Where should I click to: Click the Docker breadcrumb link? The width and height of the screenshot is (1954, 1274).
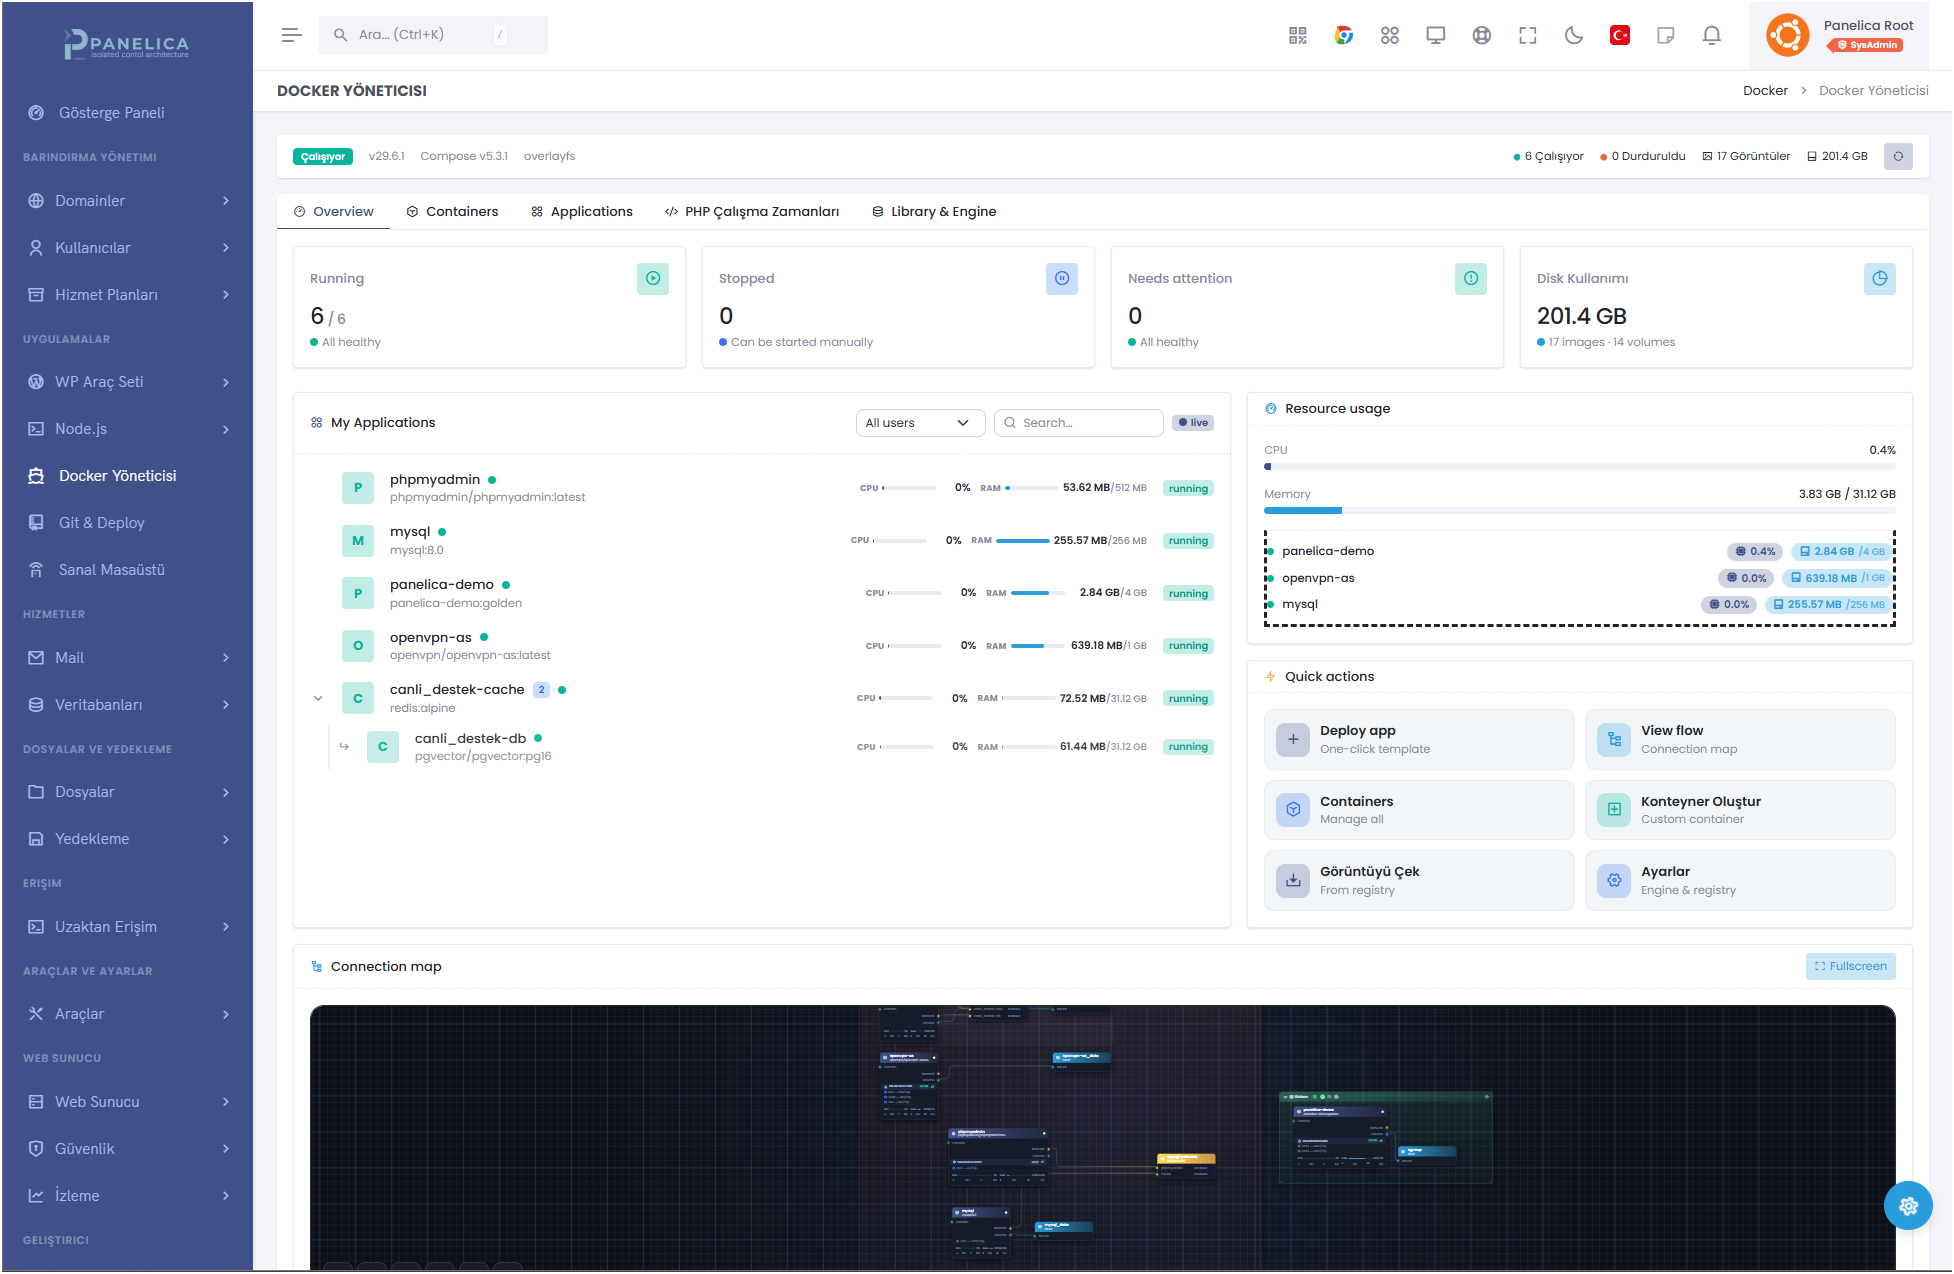click(1765, 91)
